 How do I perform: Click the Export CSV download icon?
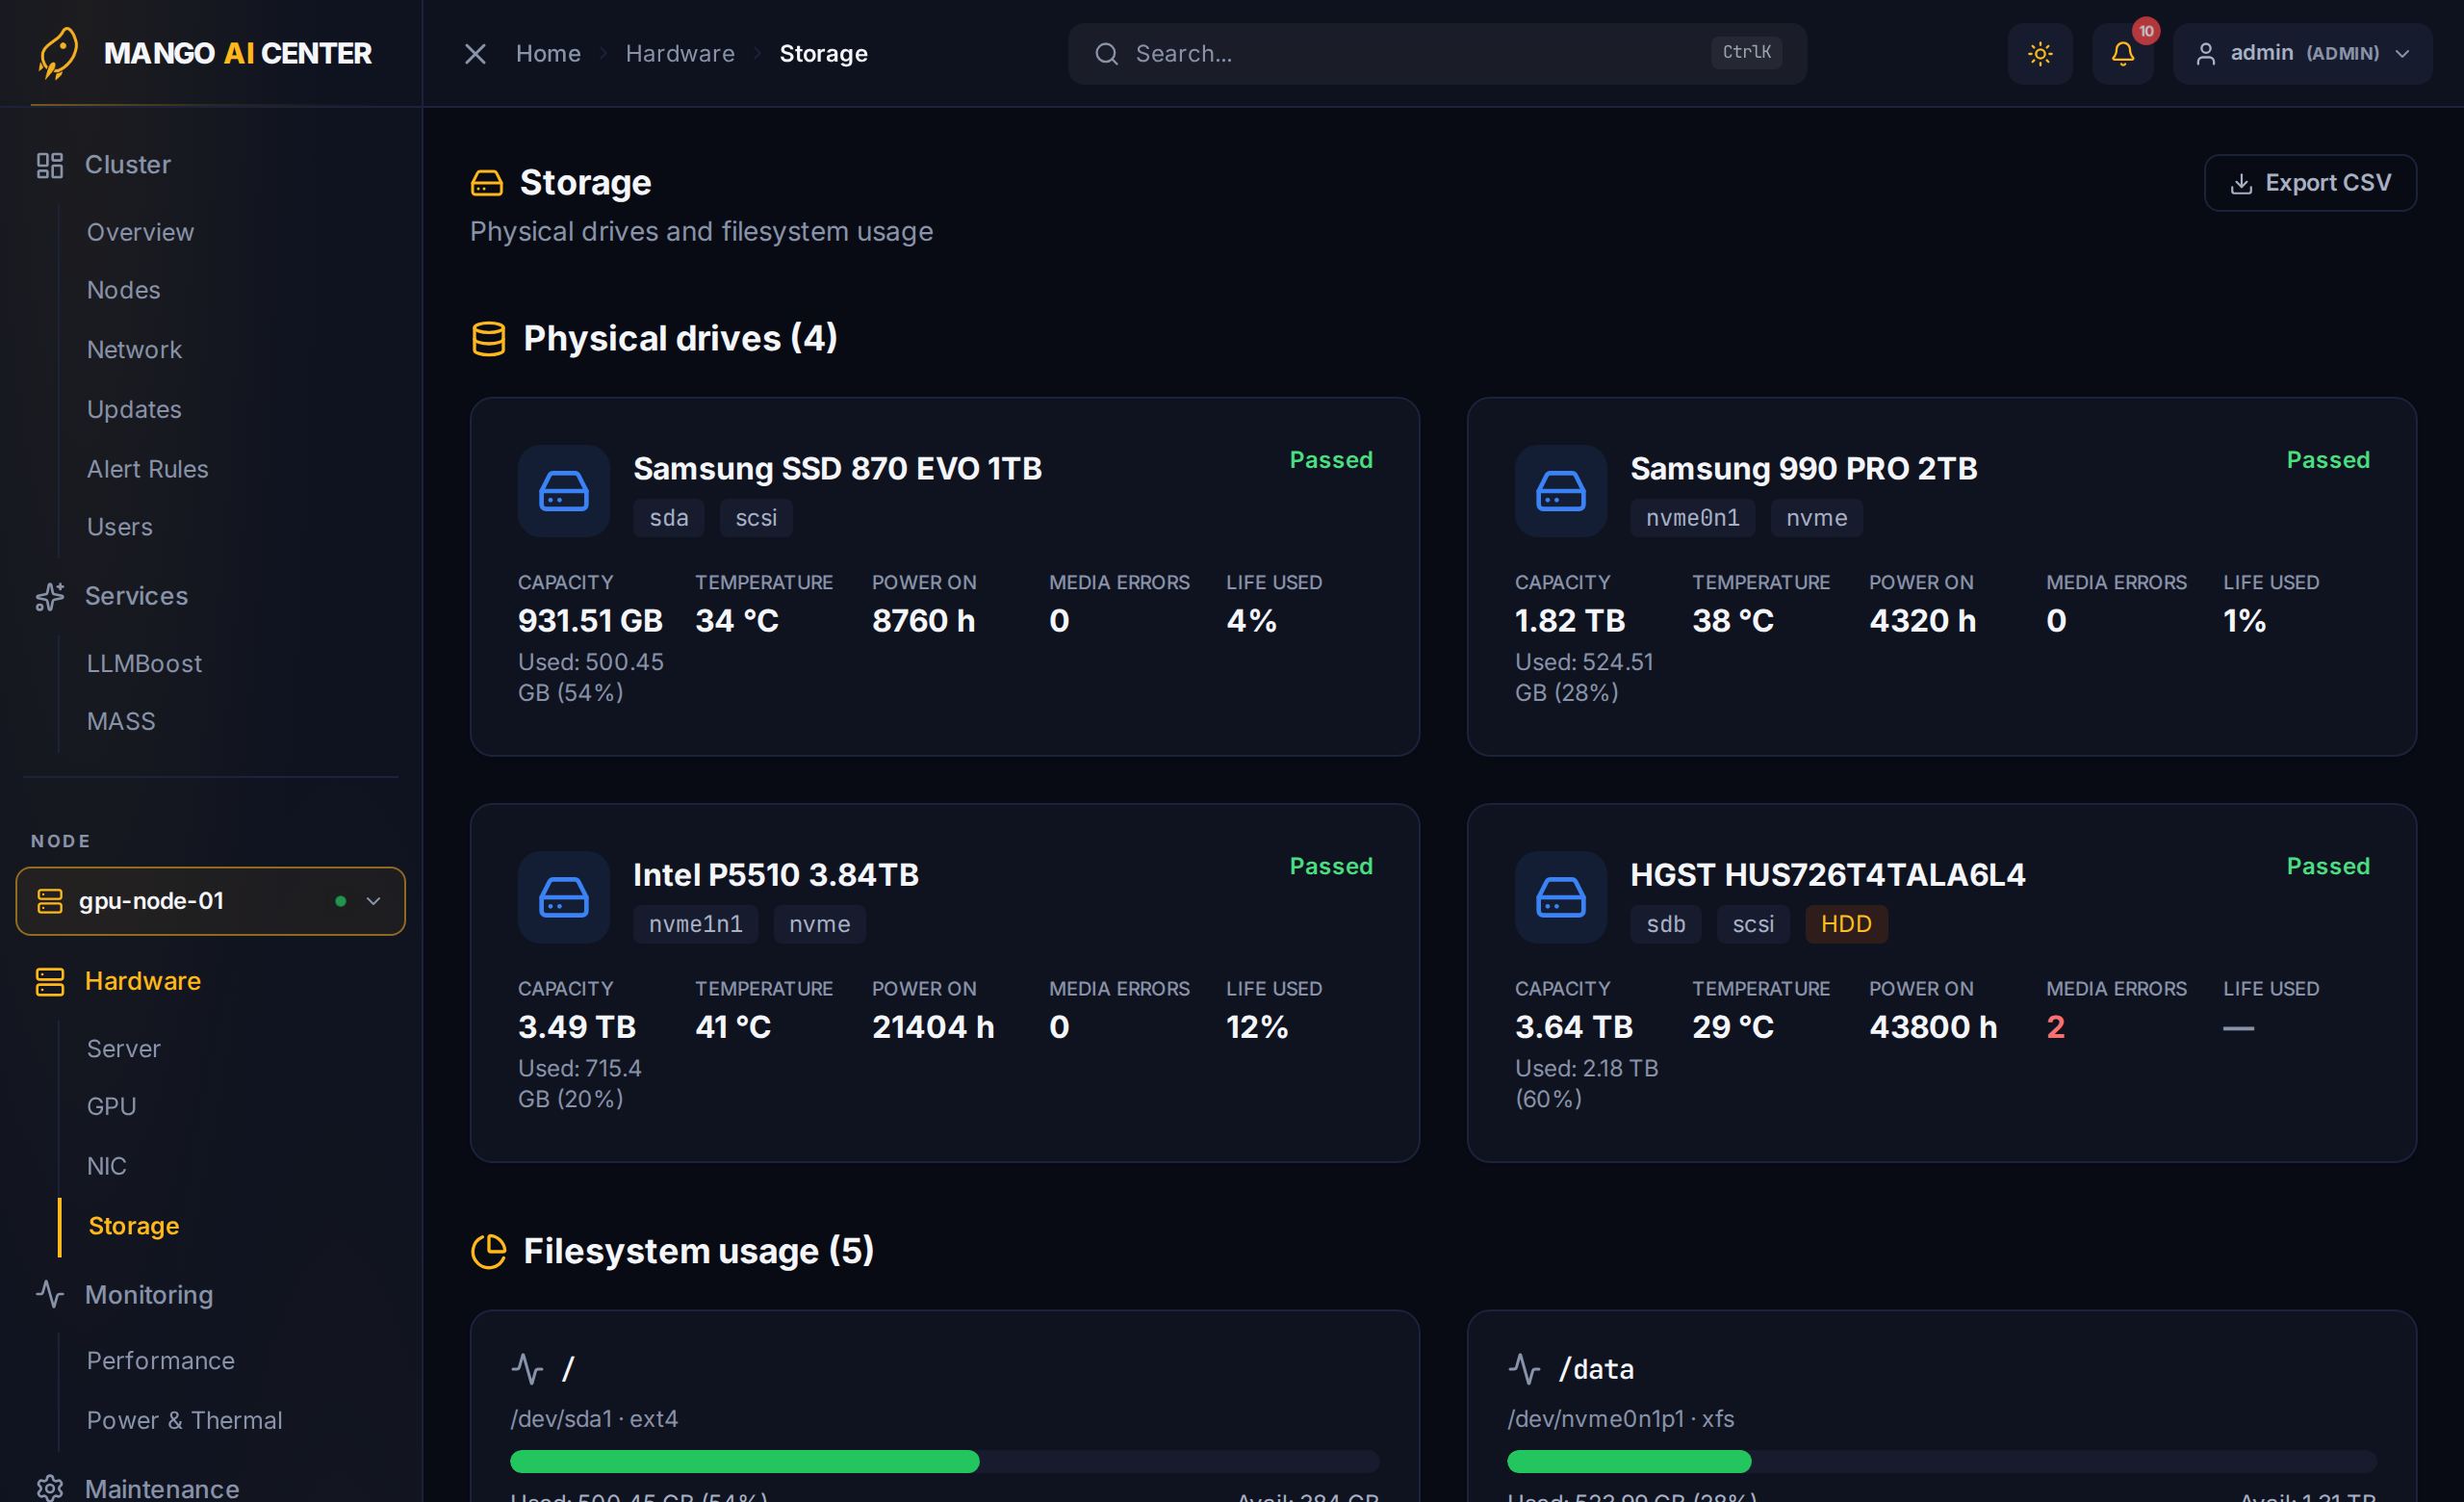pos(2241,184)
